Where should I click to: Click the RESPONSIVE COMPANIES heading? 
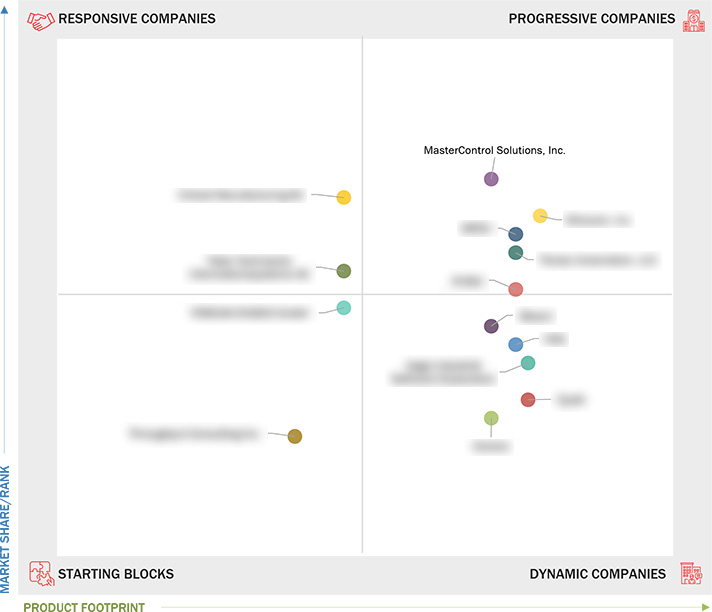137,19
